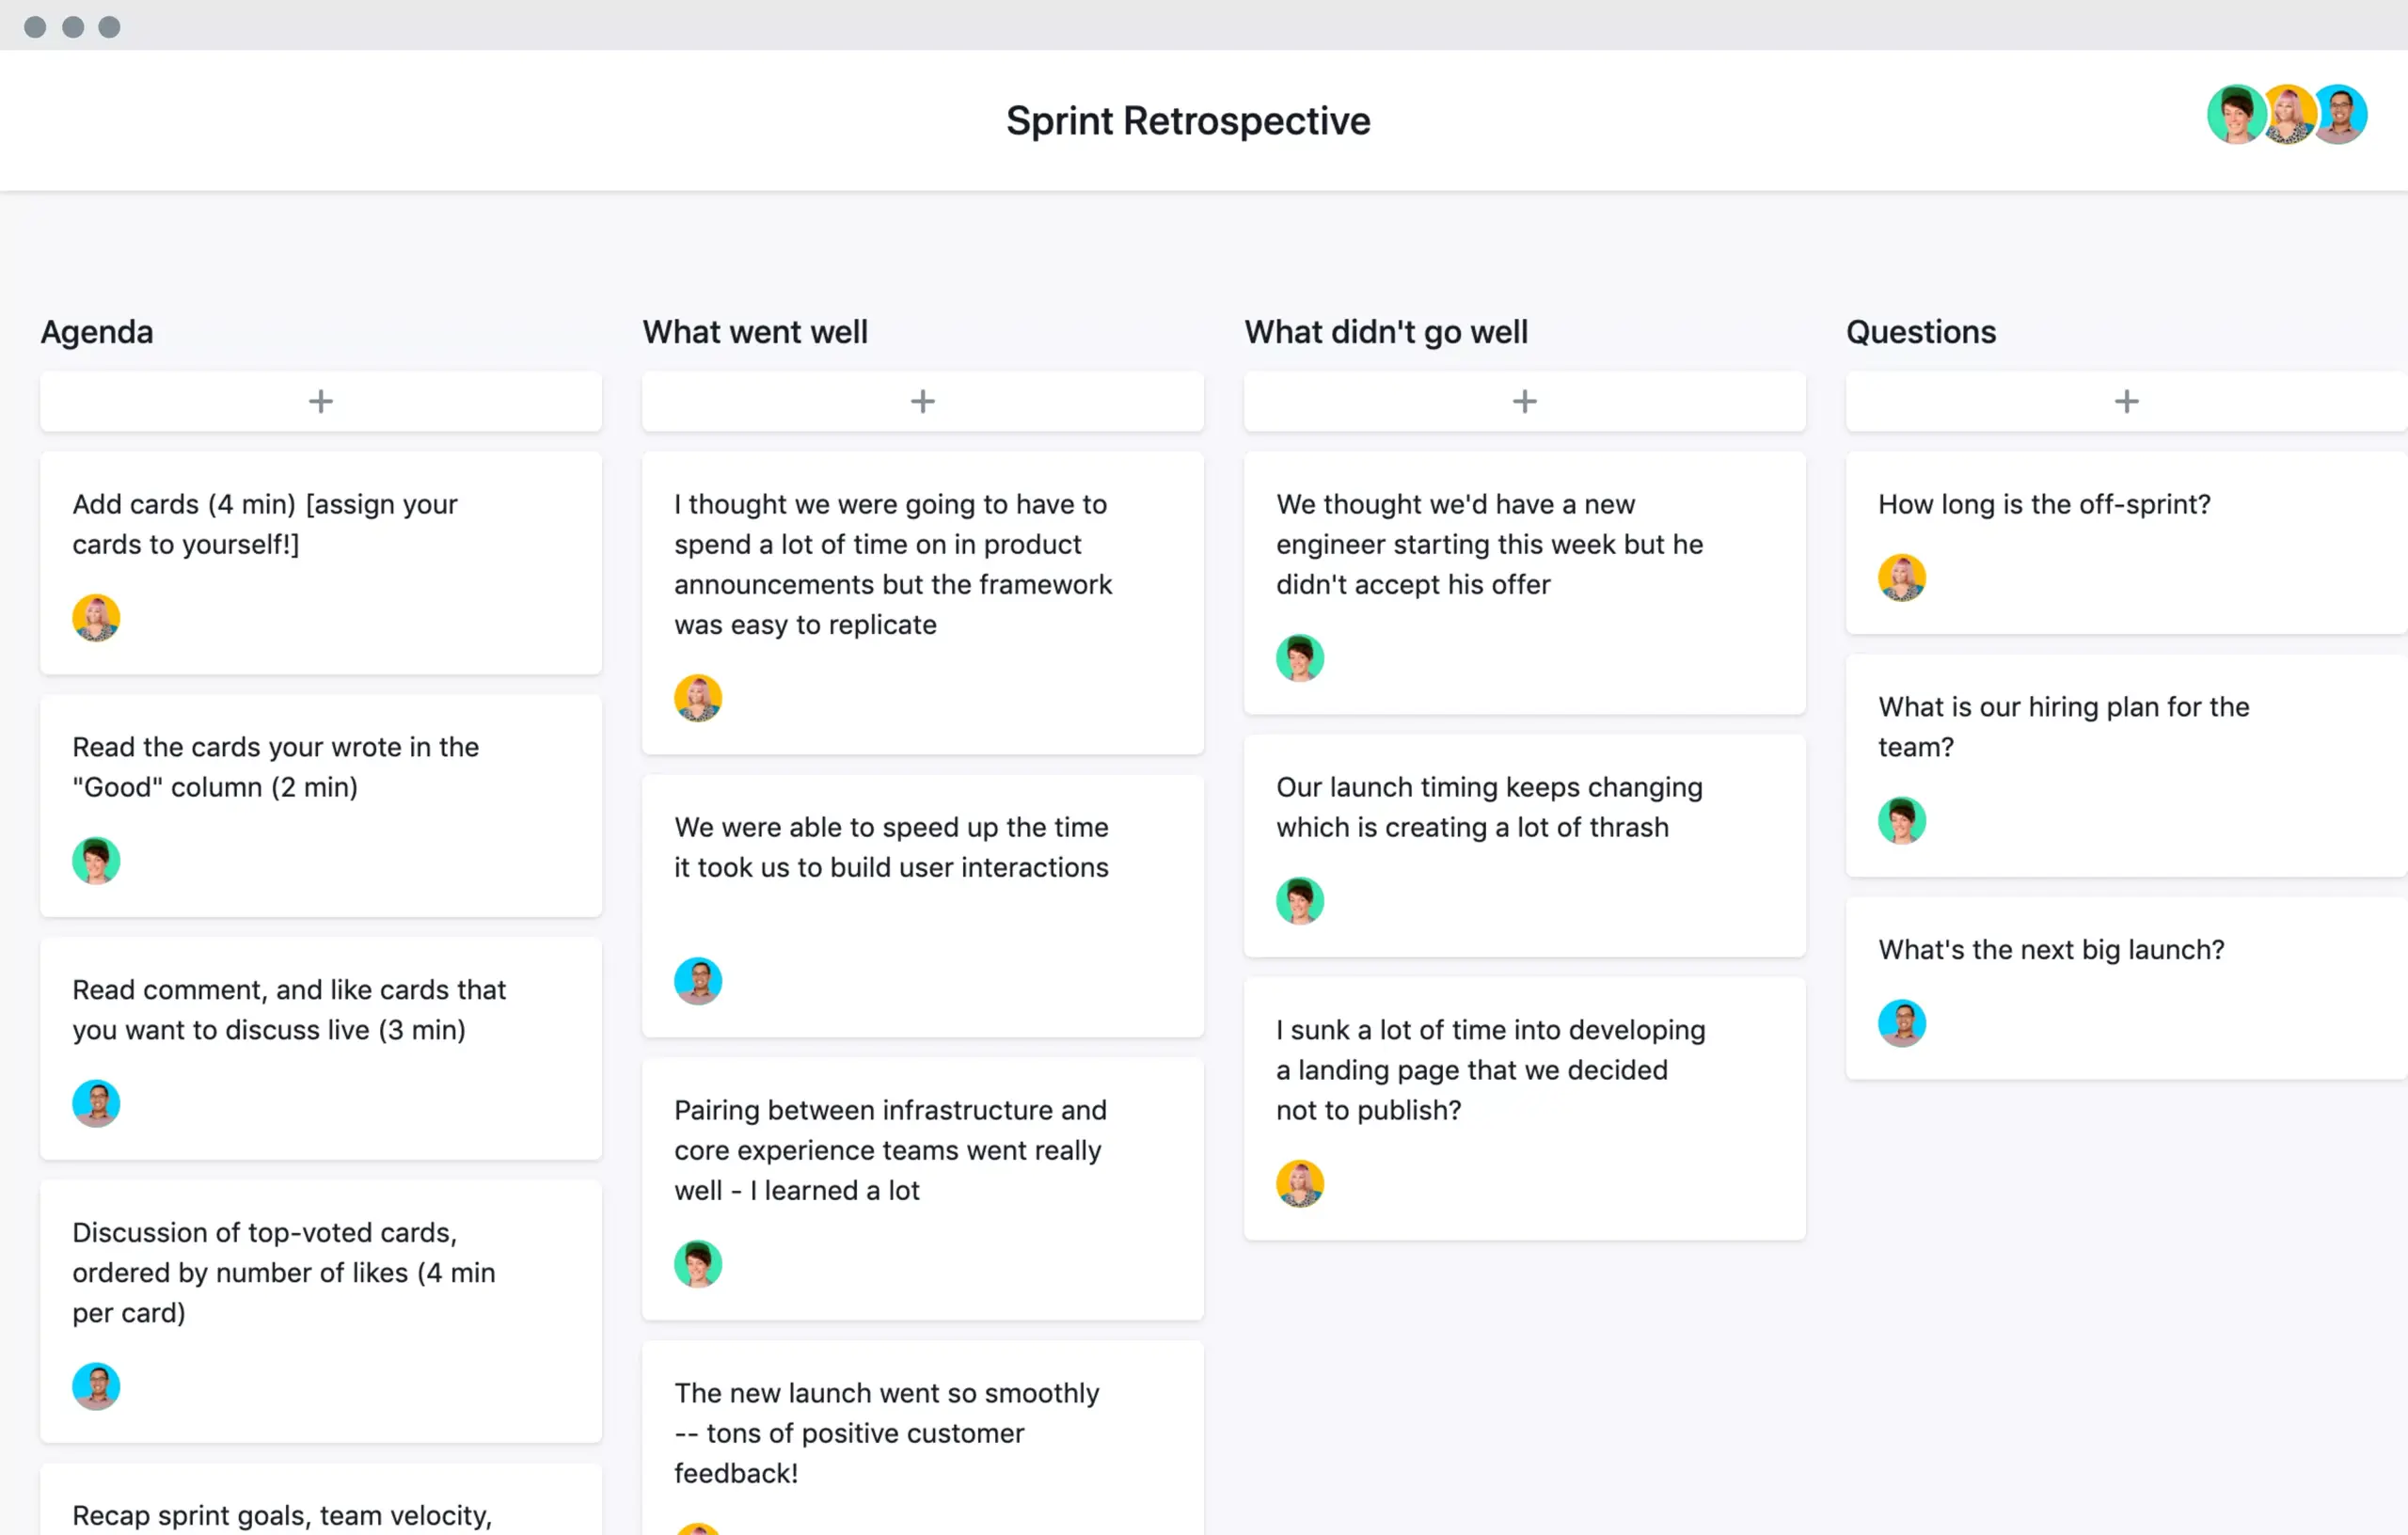Click the yellow avatar on first Agenda card

coord(95,616)
